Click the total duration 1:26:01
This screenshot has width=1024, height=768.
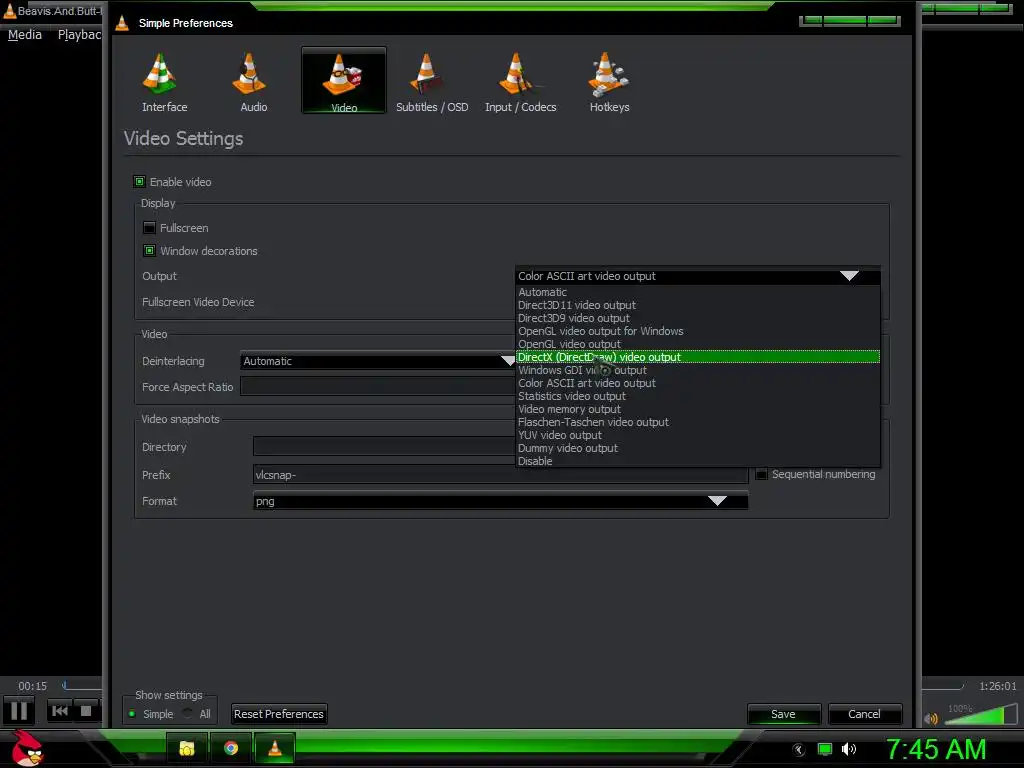point(997,686)
